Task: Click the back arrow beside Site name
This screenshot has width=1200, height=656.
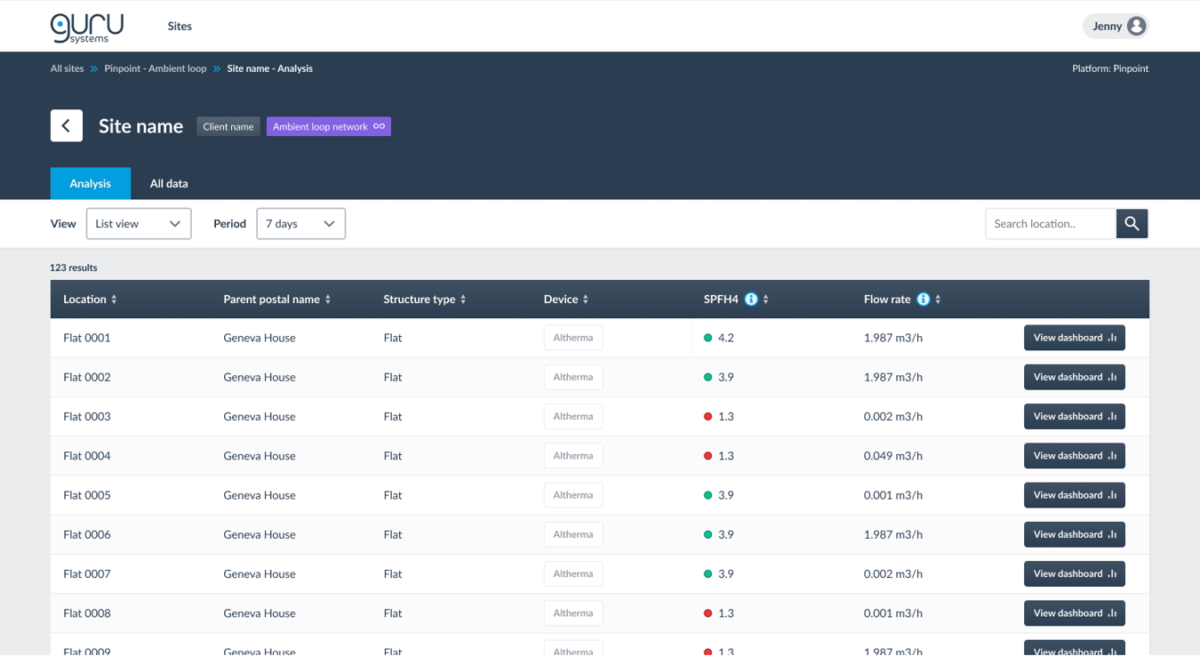Action: click(66, 126)
